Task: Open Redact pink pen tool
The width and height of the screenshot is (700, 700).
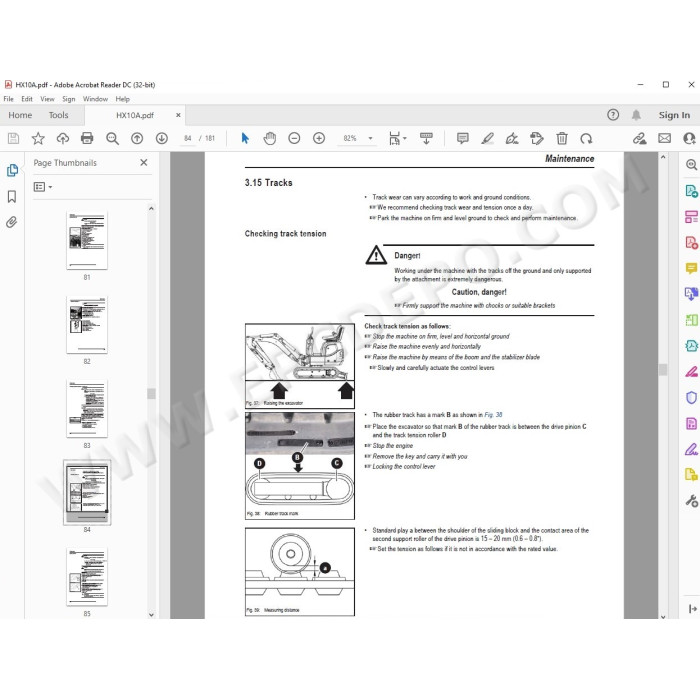Action: (x=691, y=371)
